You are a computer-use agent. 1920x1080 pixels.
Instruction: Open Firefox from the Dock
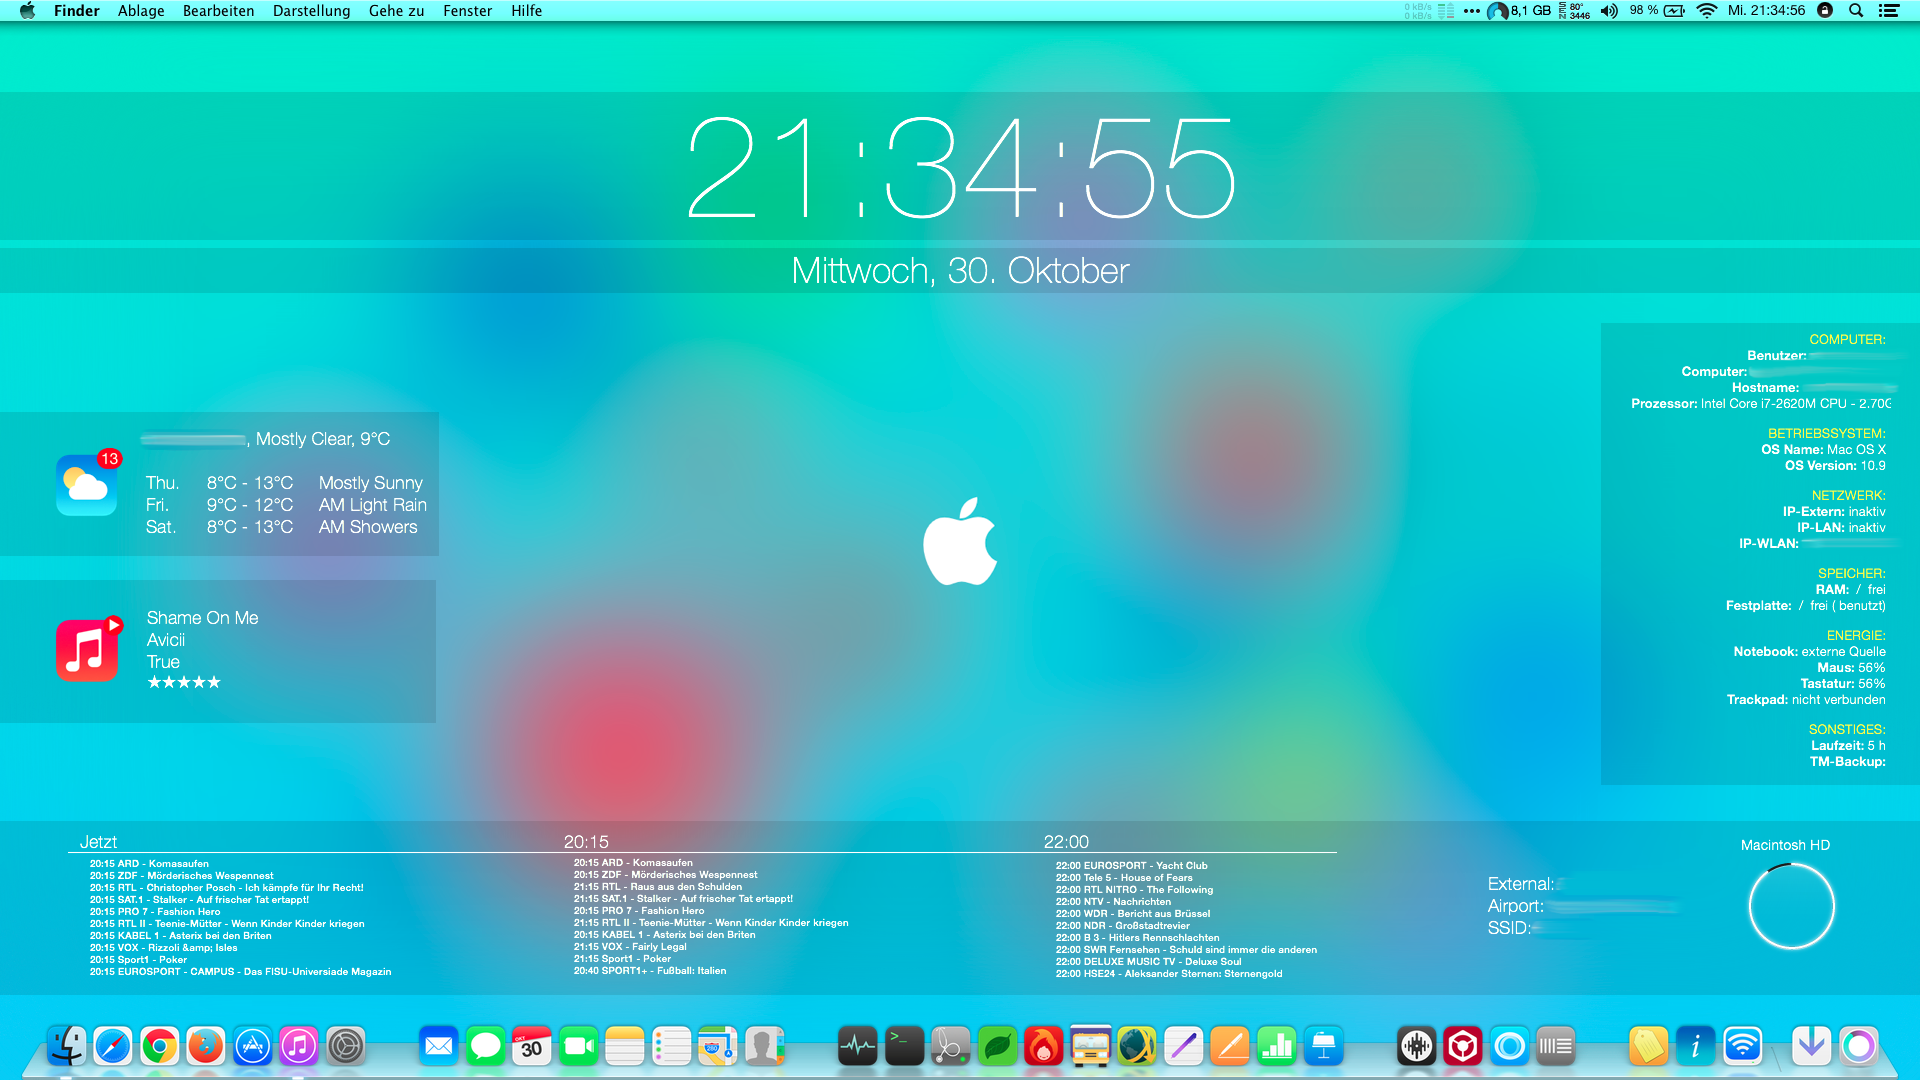(205, 1046)
